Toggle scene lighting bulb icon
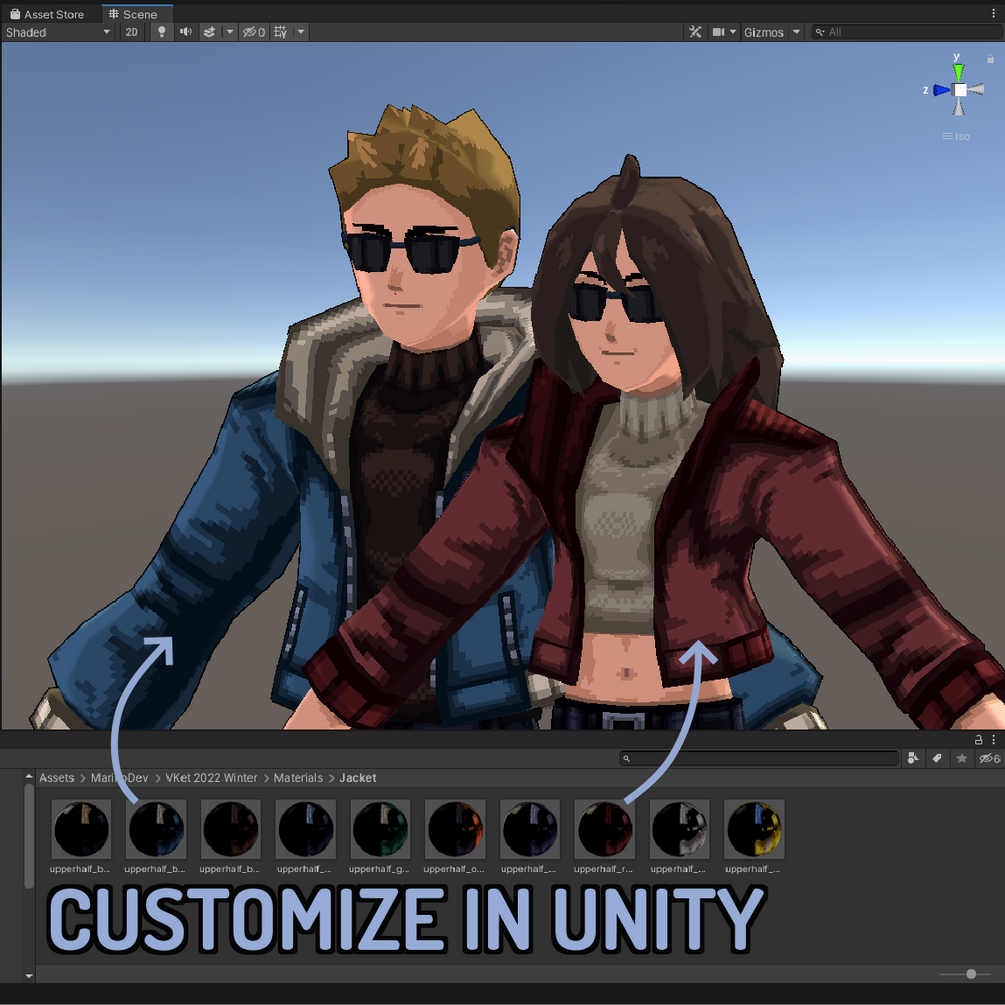This screenshot has width=1005, height=1005. pos(162,32)
